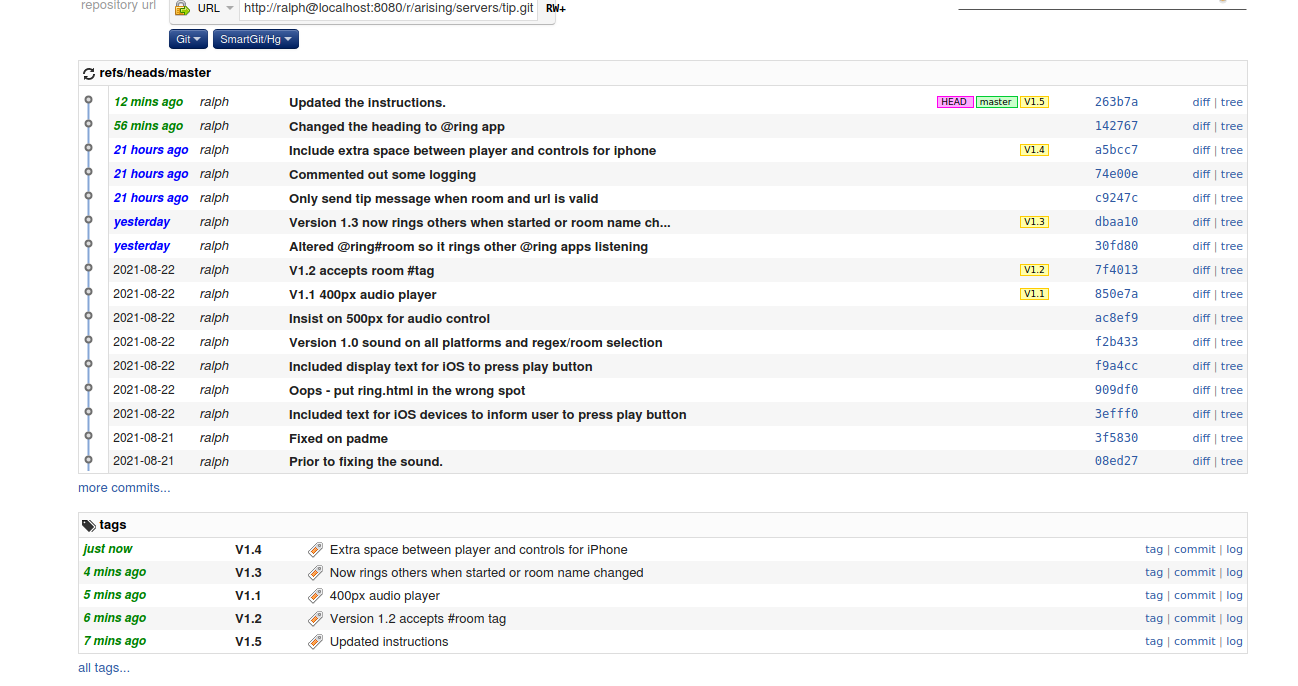Open log link for tag V1.3

tap(1234, 573)
